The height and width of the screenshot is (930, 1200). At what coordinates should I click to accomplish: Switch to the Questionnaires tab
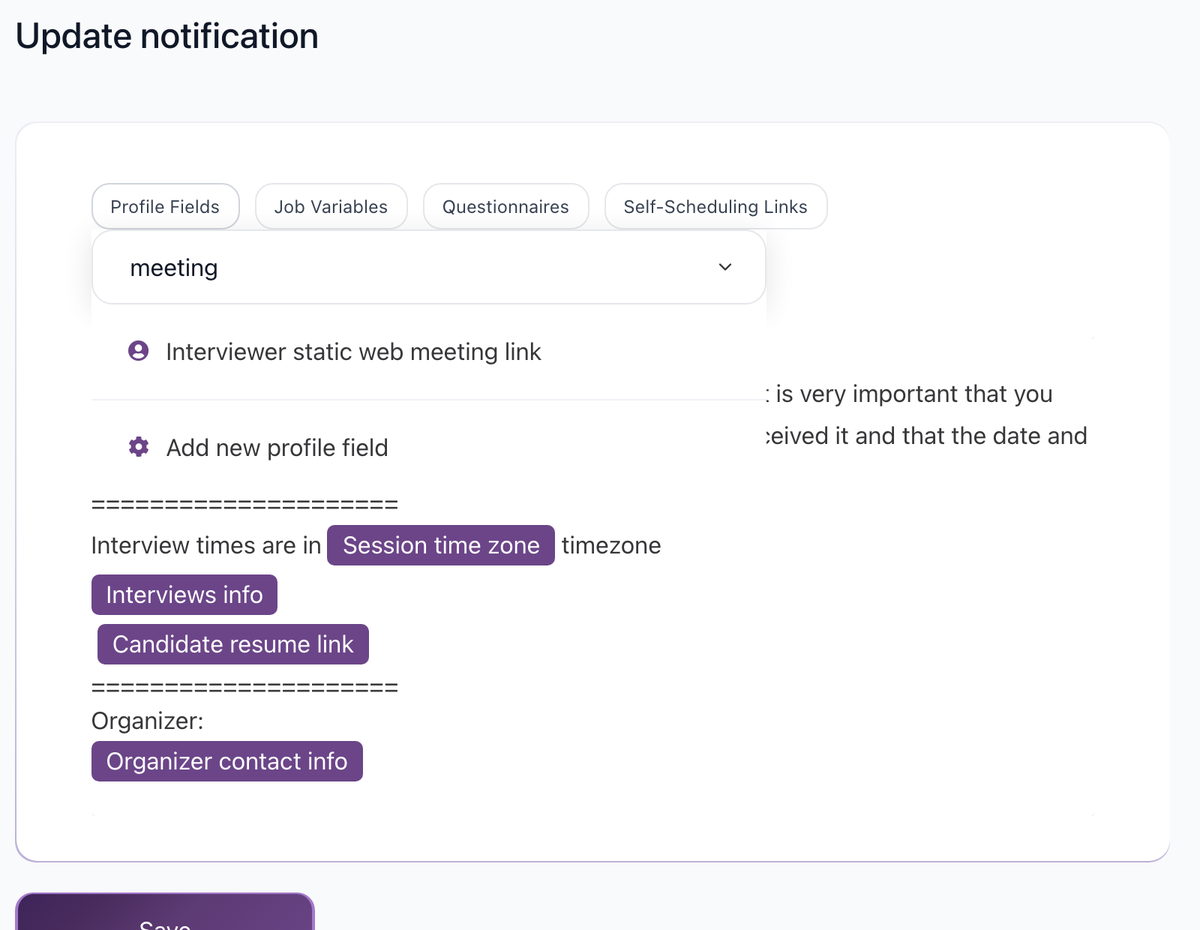[505, 207]
